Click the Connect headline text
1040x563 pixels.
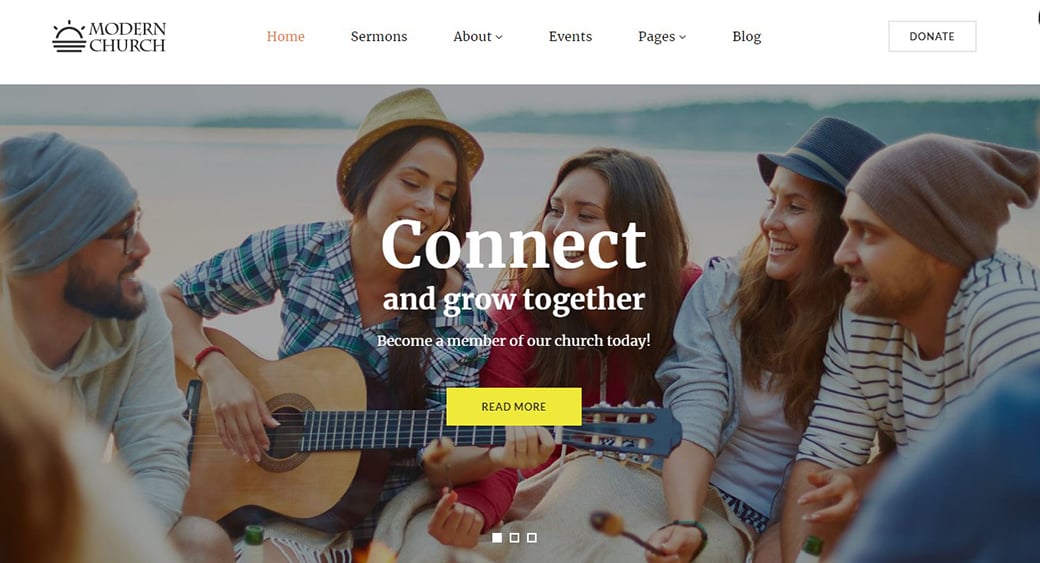point(513,245)
